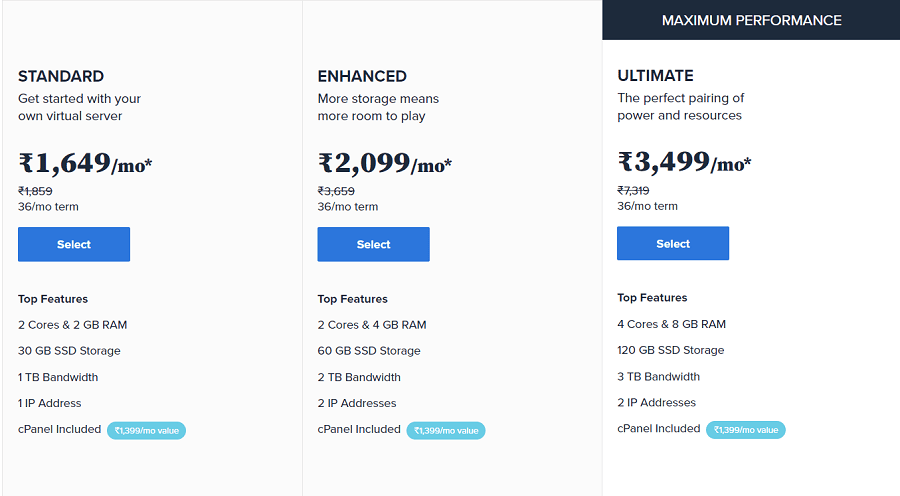Click Select button for Ultimate plan
This screenshot has width=900, height=496.
[673, 243]
